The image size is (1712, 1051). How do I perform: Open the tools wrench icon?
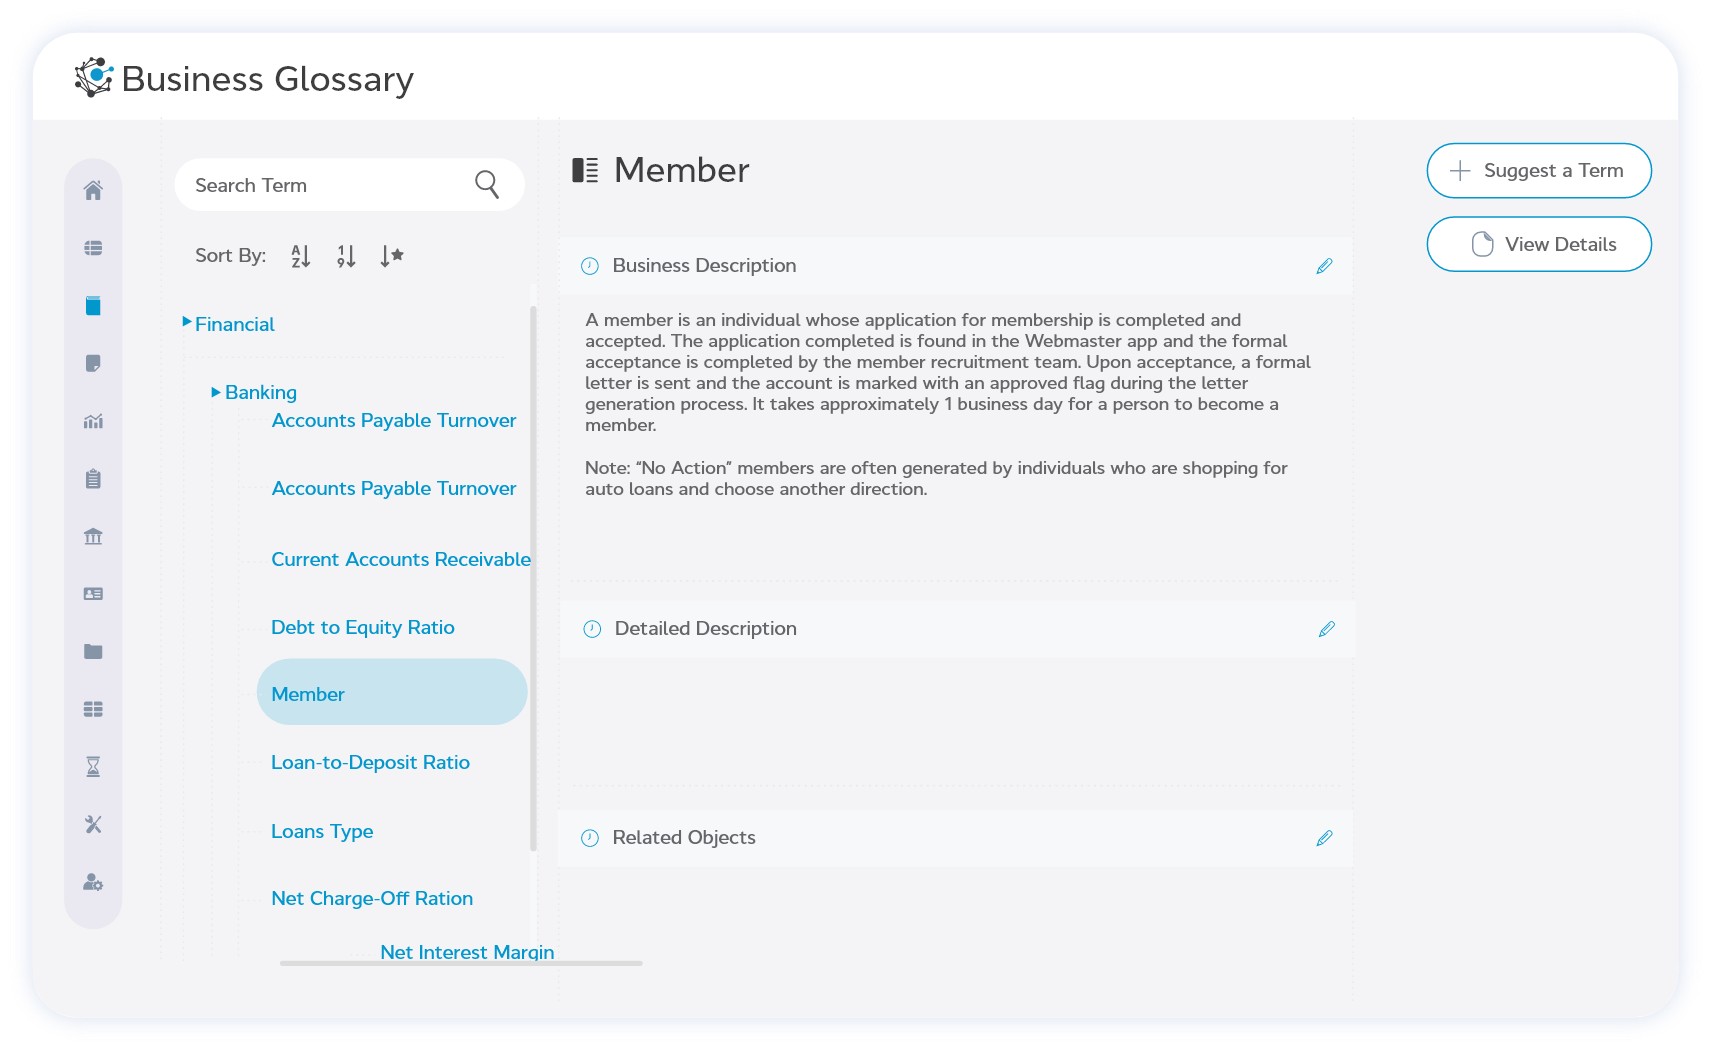(93, 823)
